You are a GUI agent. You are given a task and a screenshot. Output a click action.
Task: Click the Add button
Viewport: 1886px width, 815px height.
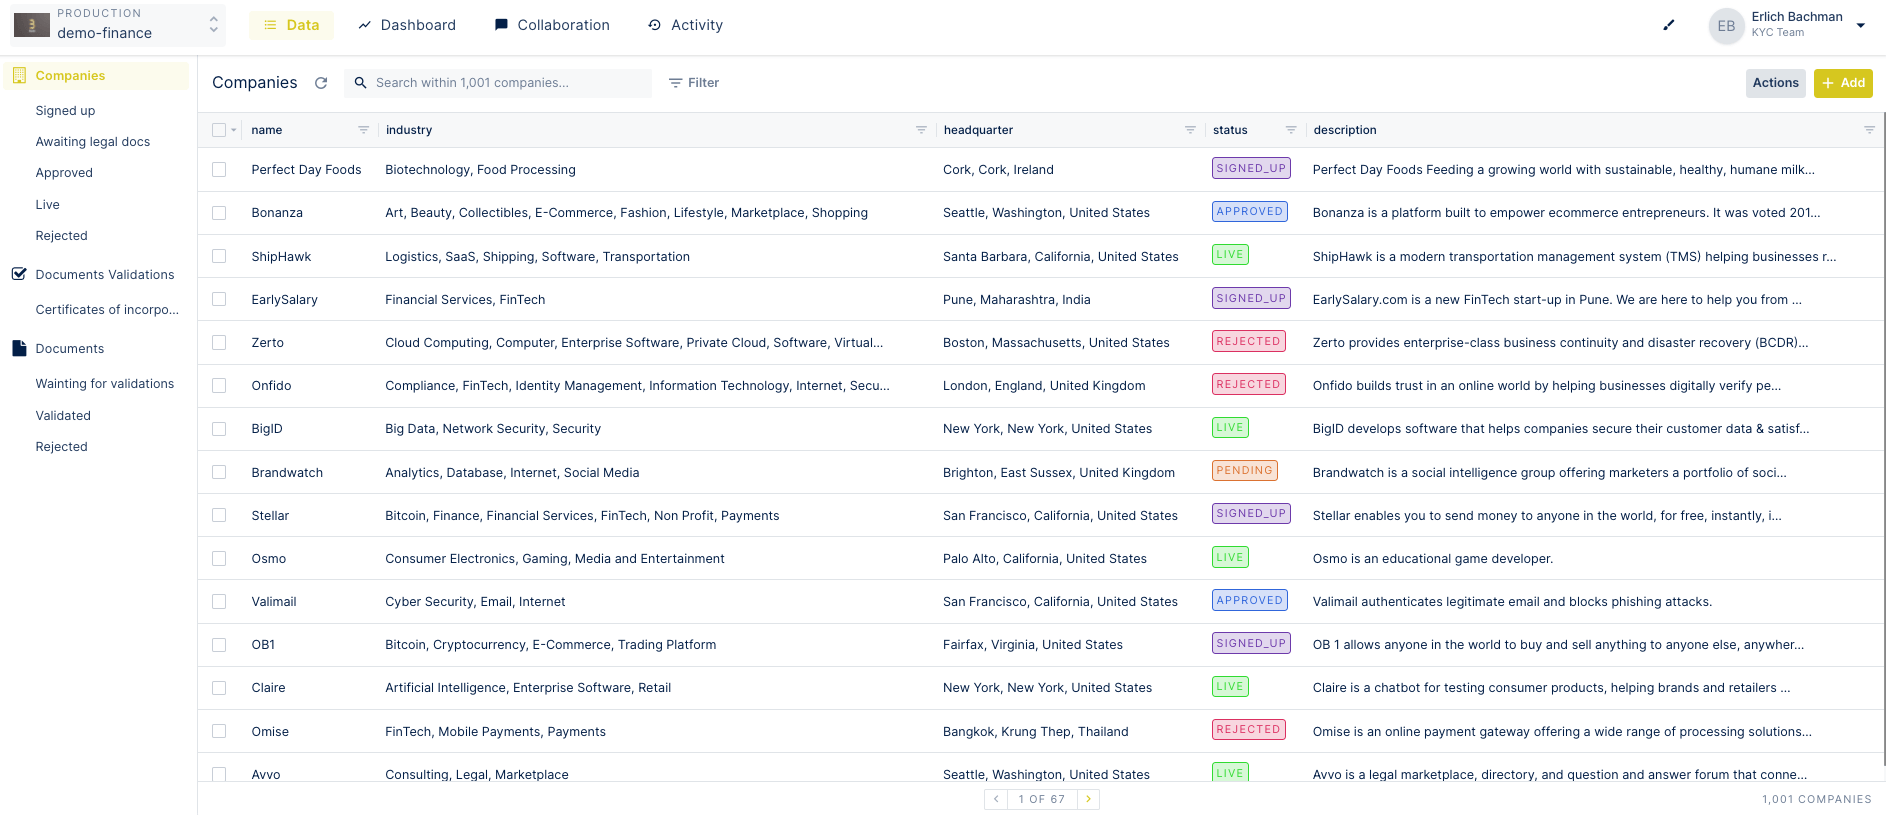coord(1843,83)
